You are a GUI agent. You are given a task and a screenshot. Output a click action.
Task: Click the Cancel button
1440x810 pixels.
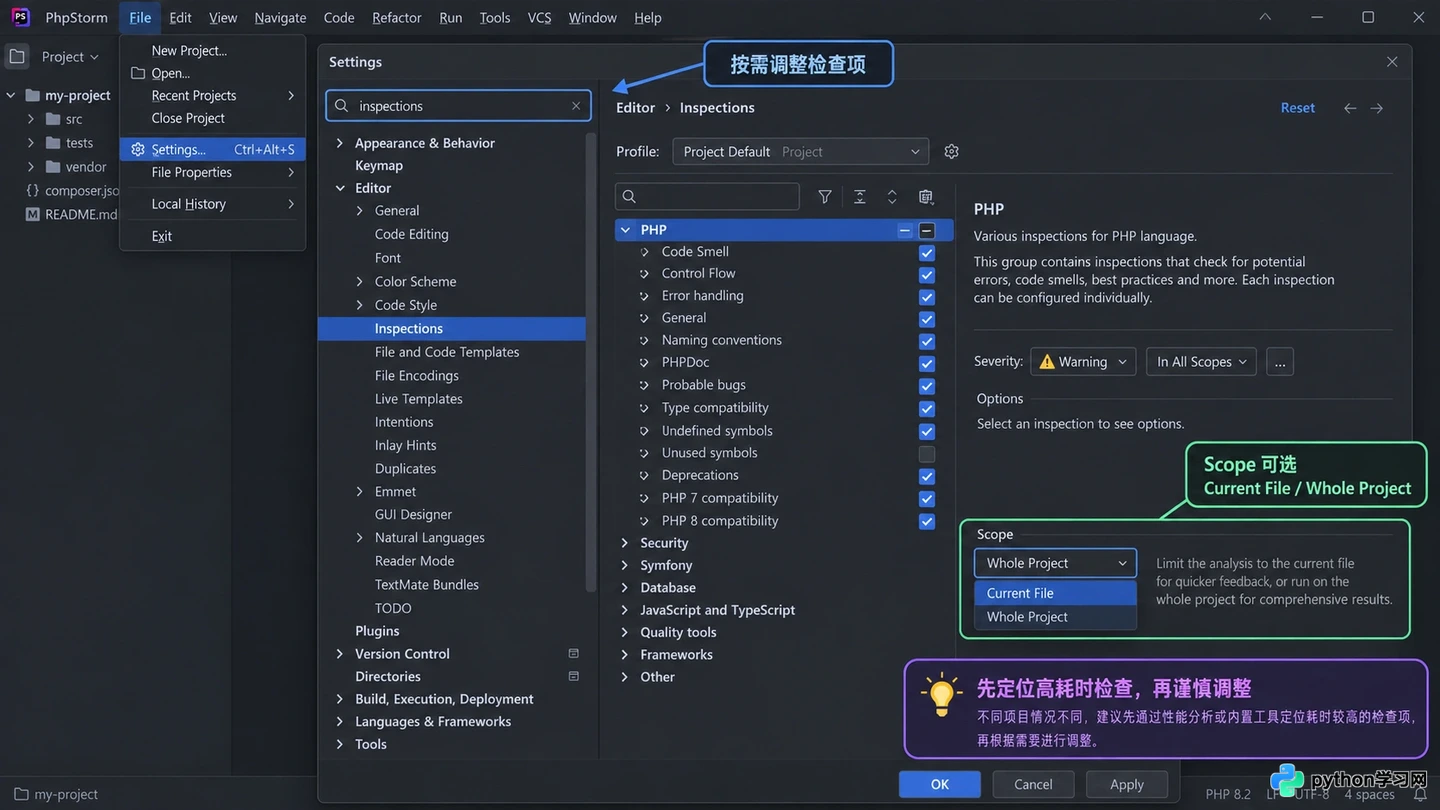coord(1033,785)
